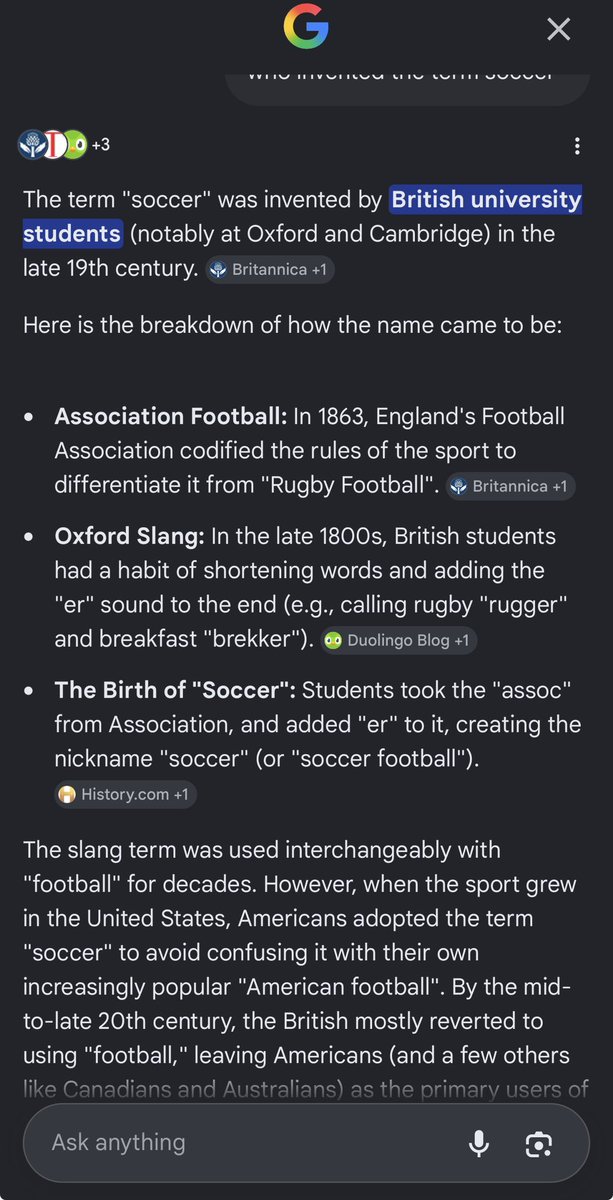Open the three-dot options menu

click(x=577, y=146)
